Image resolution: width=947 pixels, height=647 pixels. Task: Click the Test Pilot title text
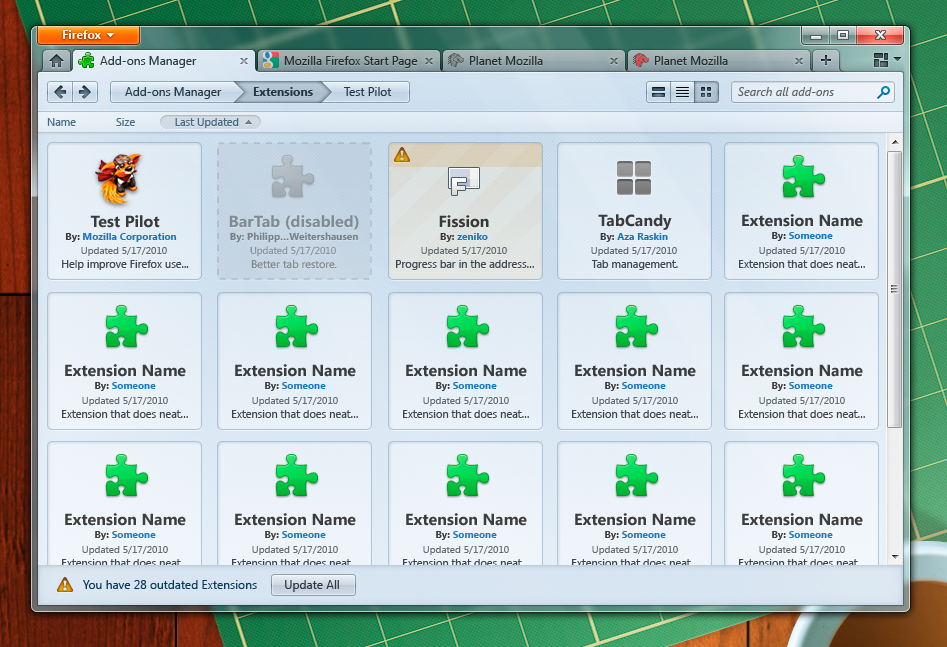125,221
